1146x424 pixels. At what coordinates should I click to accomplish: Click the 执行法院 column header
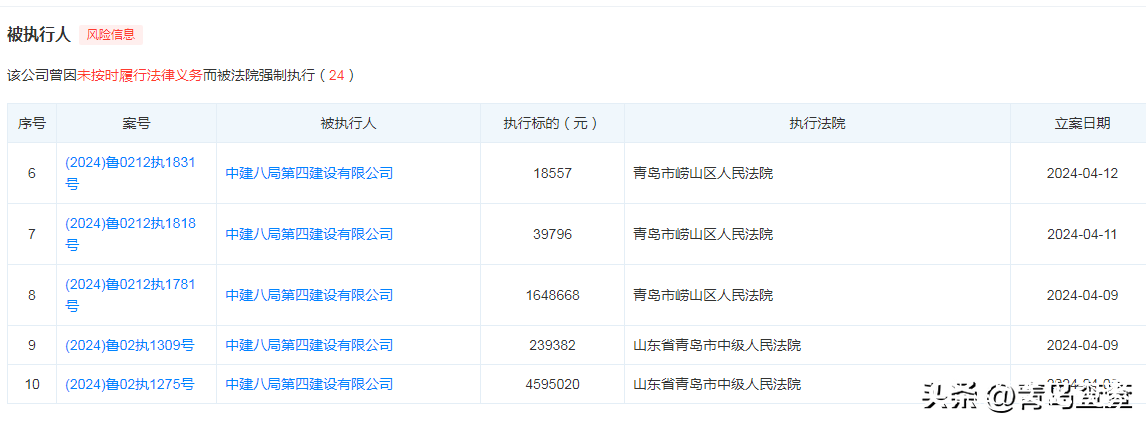(x=817, y=124)
